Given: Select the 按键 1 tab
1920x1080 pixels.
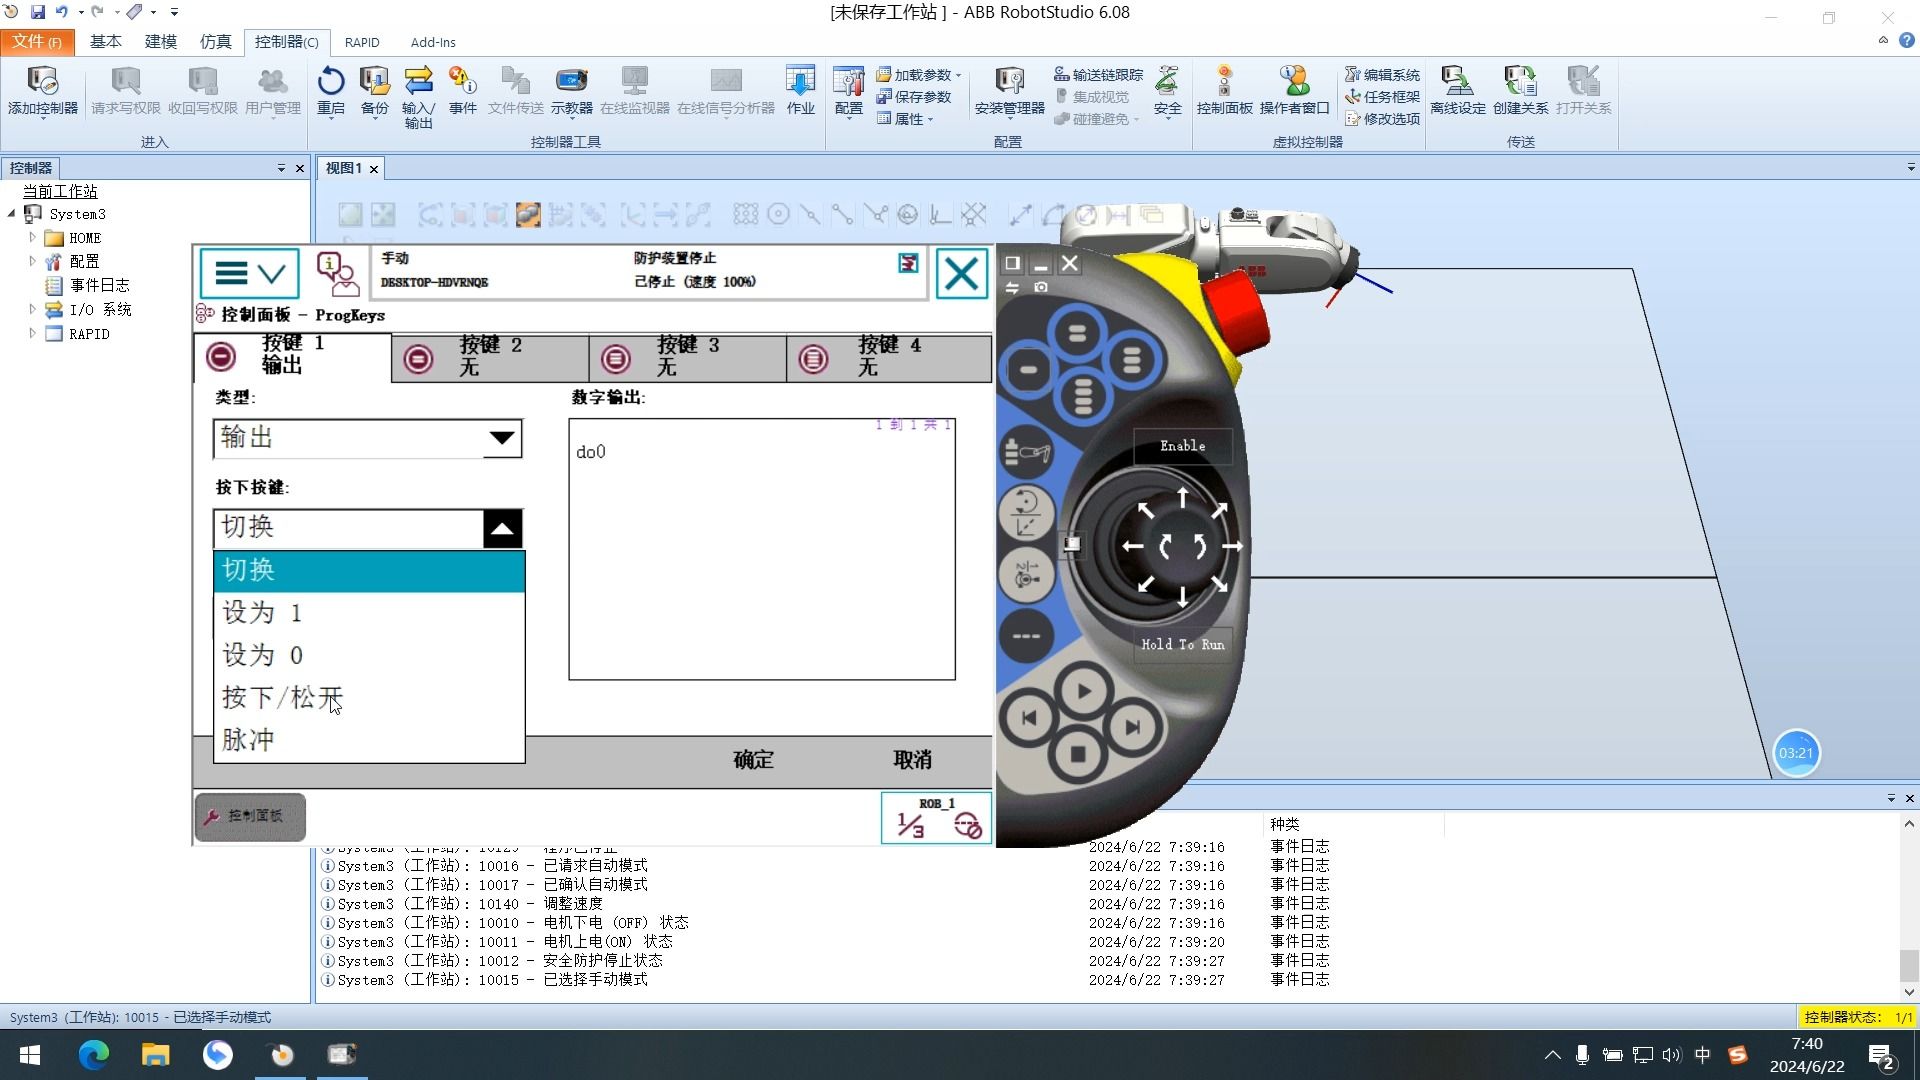Looking at the screenshot, I should click(292, 356).
